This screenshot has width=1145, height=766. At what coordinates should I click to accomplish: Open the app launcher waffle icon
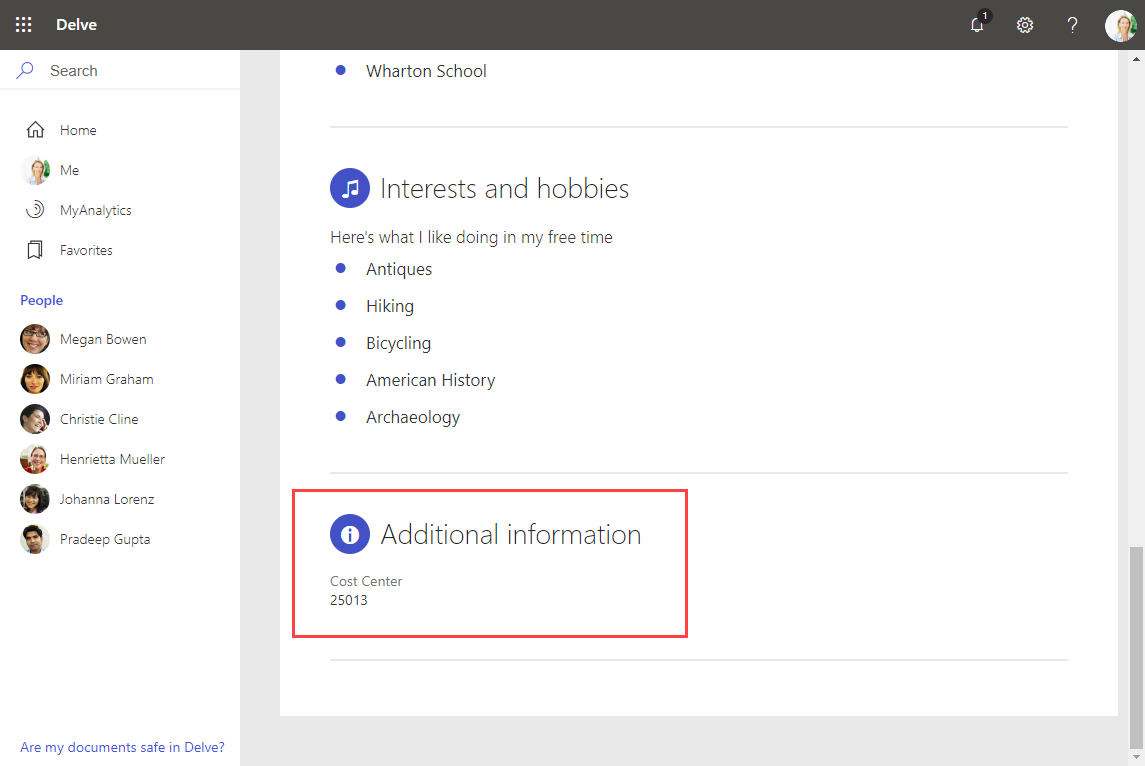[x=24, y=25]
